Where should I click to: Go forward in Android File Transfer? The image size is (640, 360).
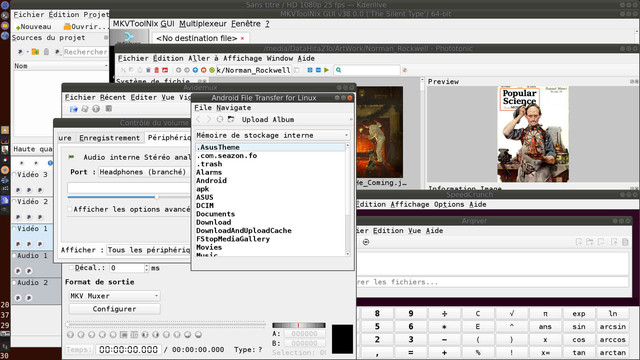coord(209,119)
